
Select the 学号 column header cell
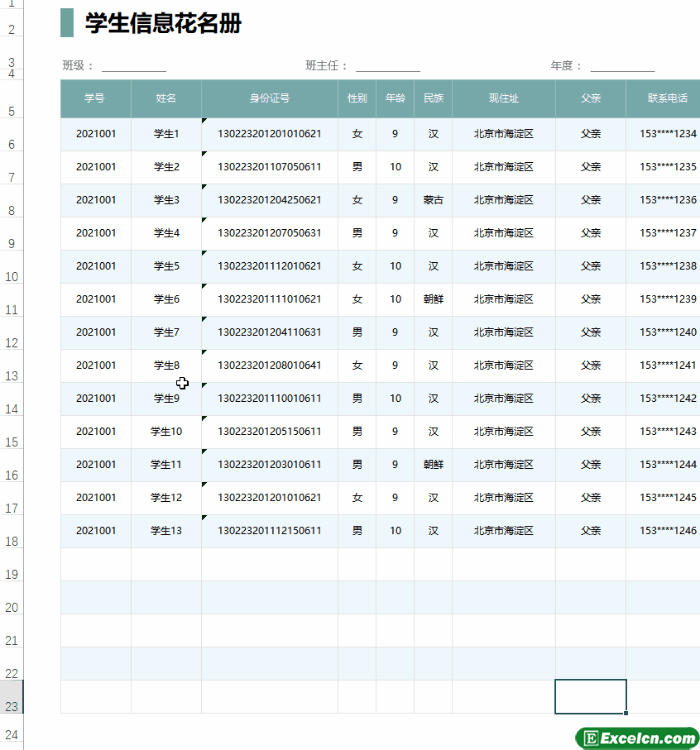pyautogui.click(x=96, y=99)
